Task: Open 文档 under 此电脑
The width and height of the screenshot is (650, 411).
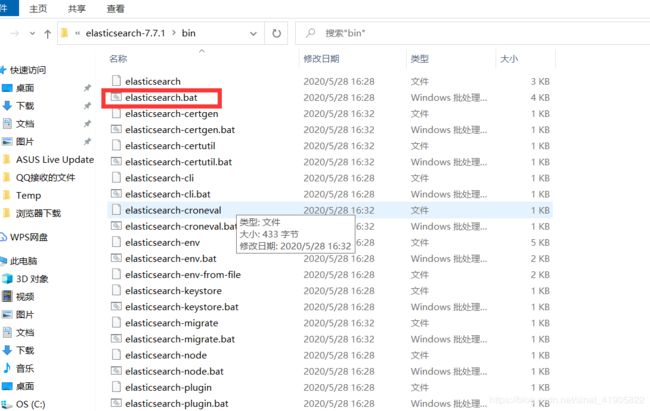Action: click(25, 332)
